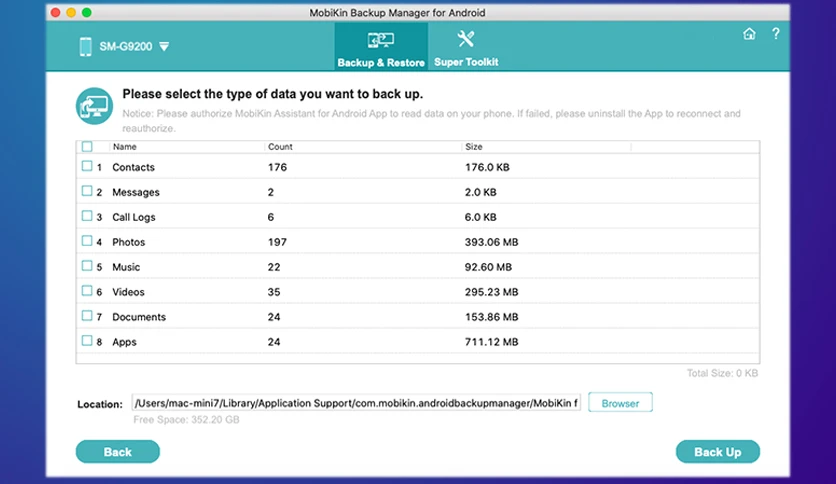
Task: Click the SM-G9200 phone device icon
Action: 85,46
